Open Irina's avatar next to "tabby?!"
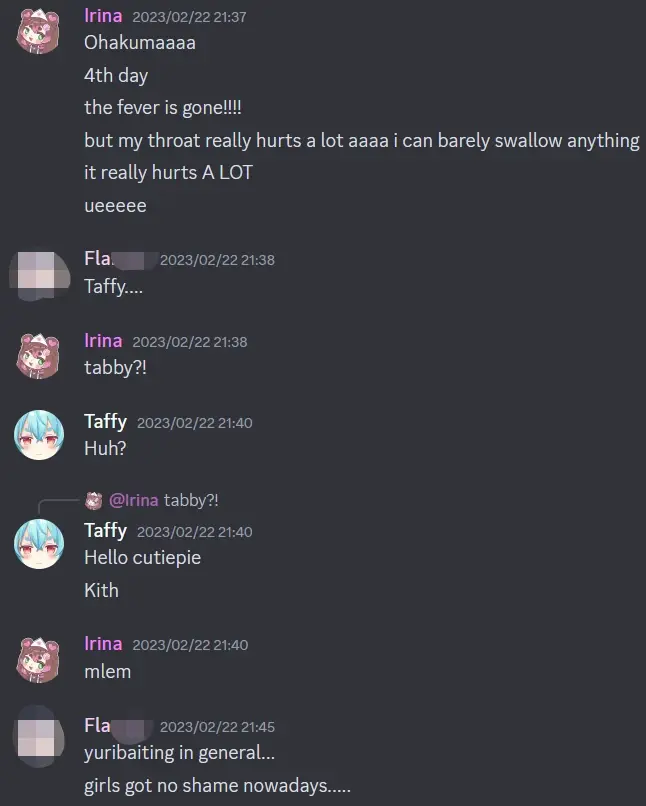 coord(39,356)
